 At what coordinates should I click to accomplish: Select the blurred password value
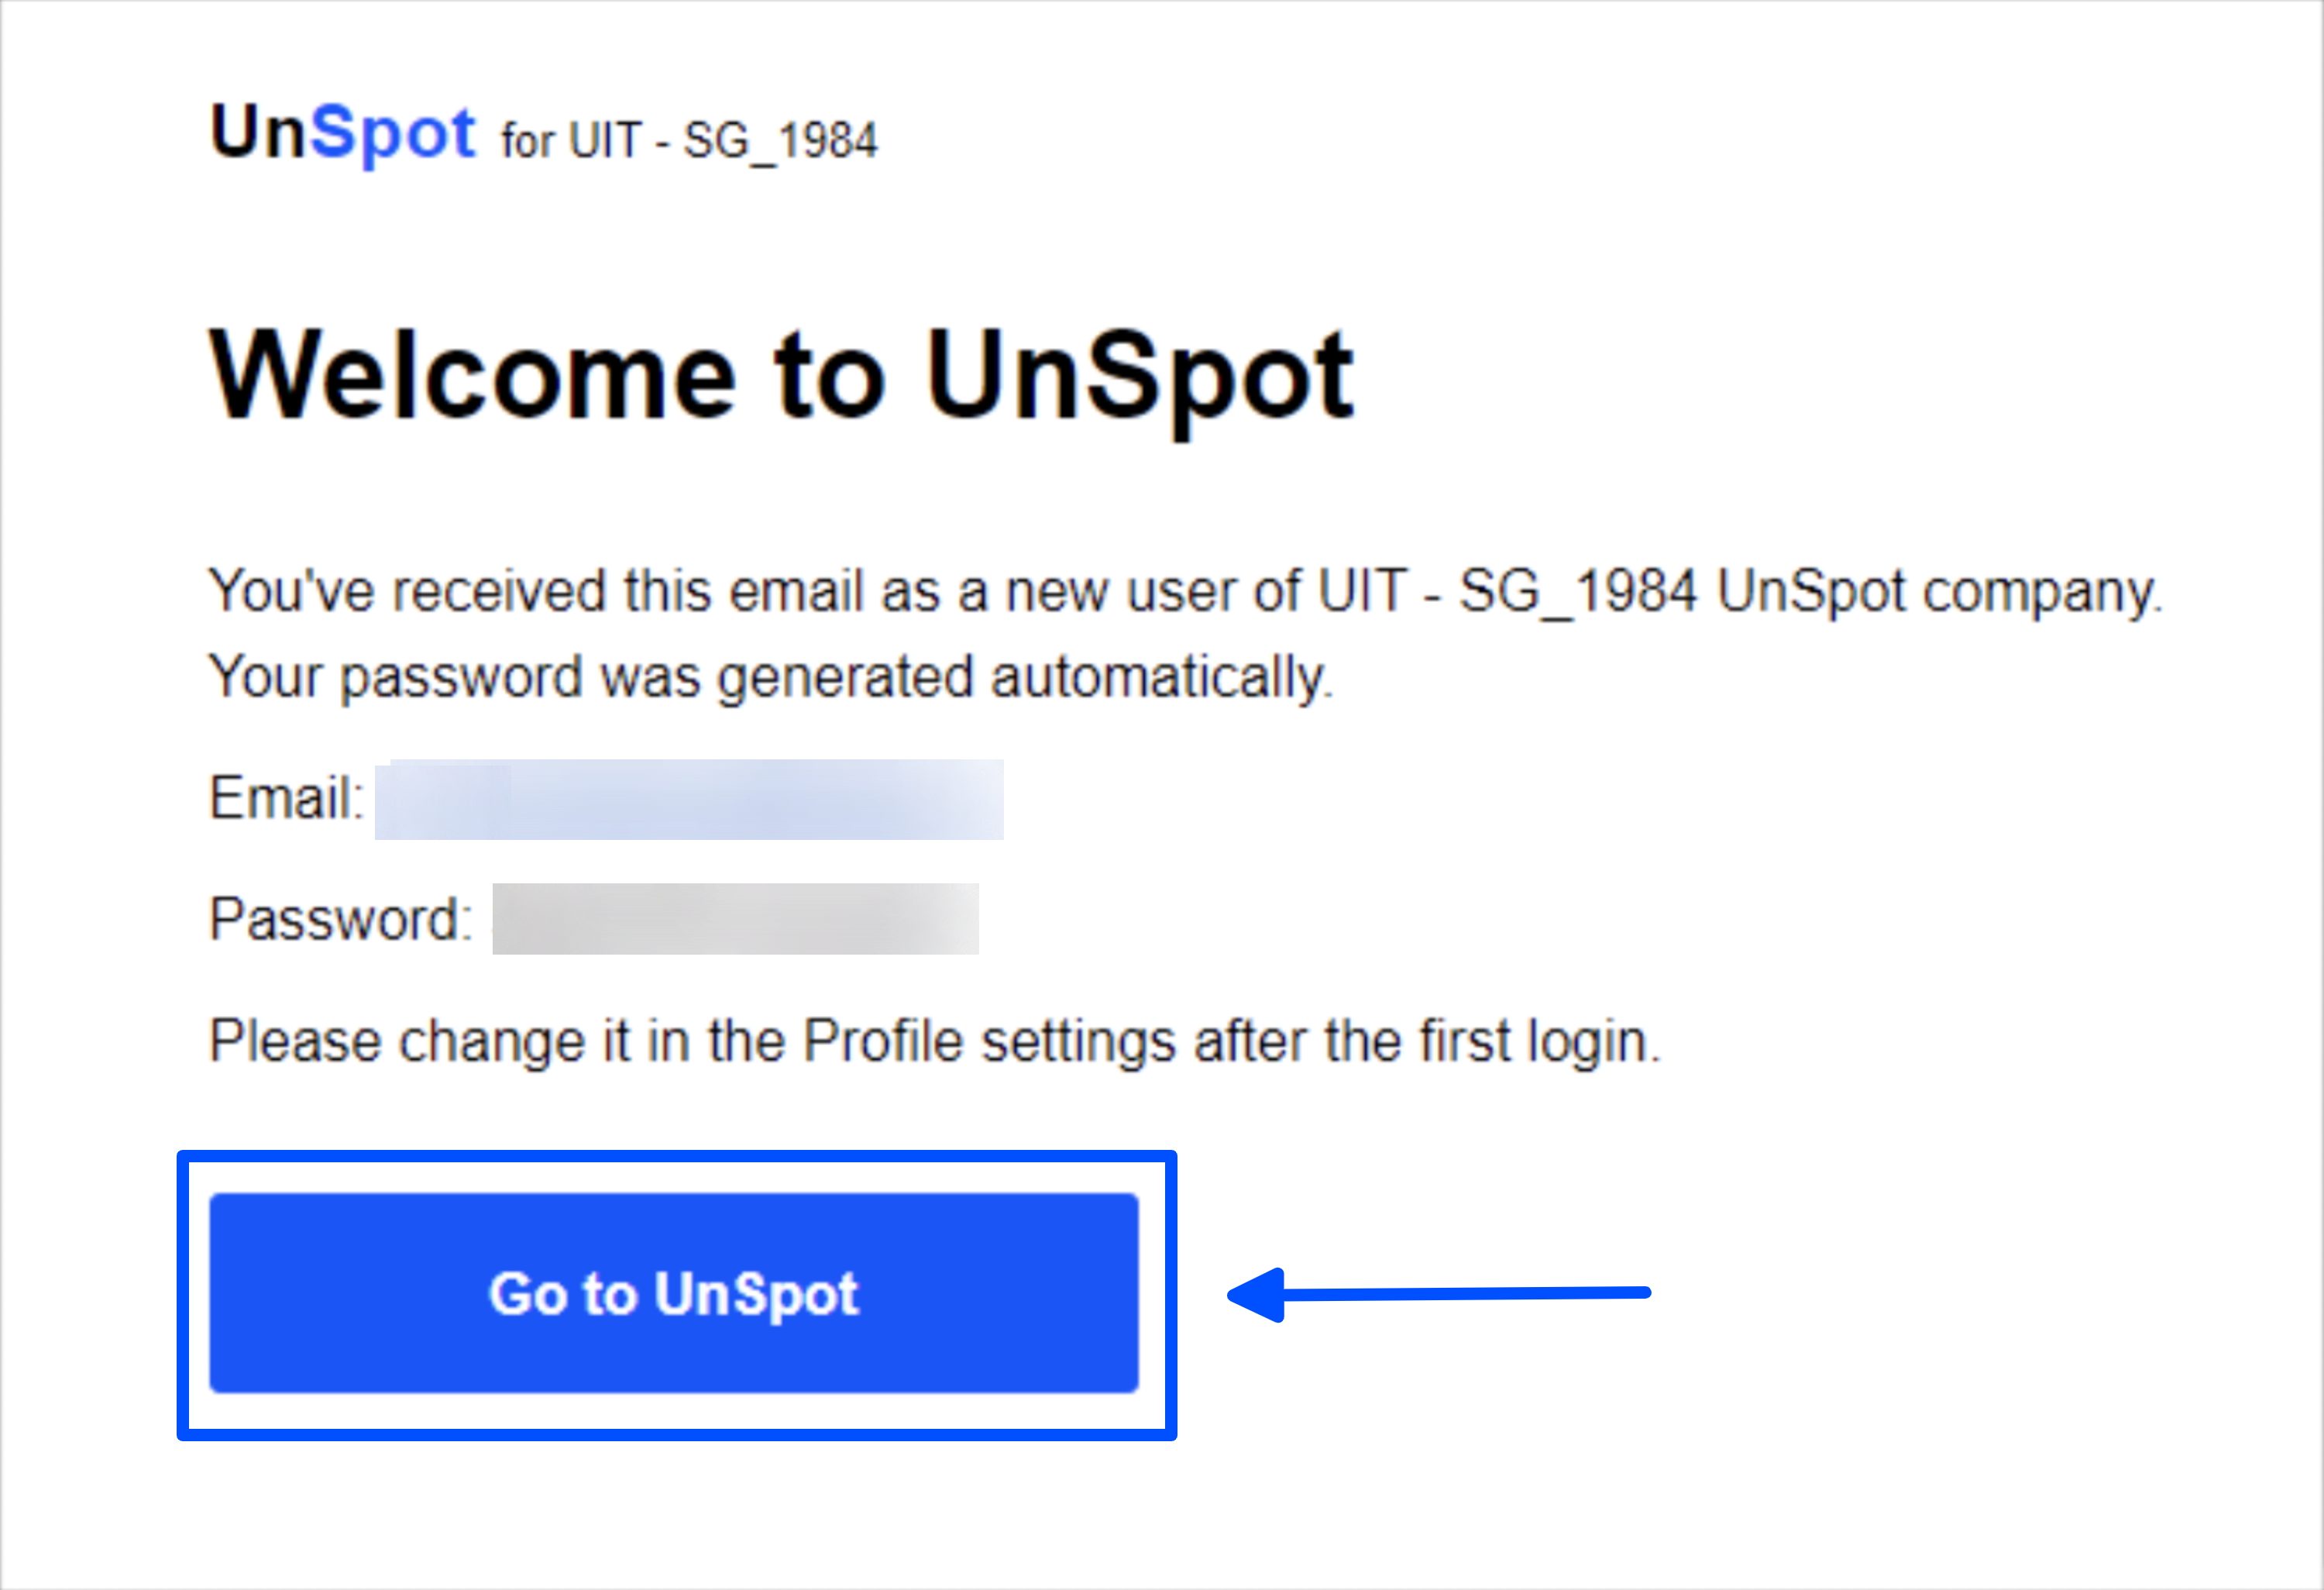tap(735, 918)
